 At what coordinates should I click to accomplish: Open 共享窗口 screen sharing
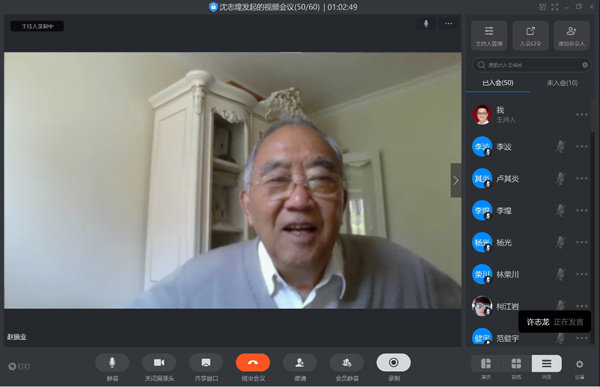pyautogui.click(x=206, y=363)
